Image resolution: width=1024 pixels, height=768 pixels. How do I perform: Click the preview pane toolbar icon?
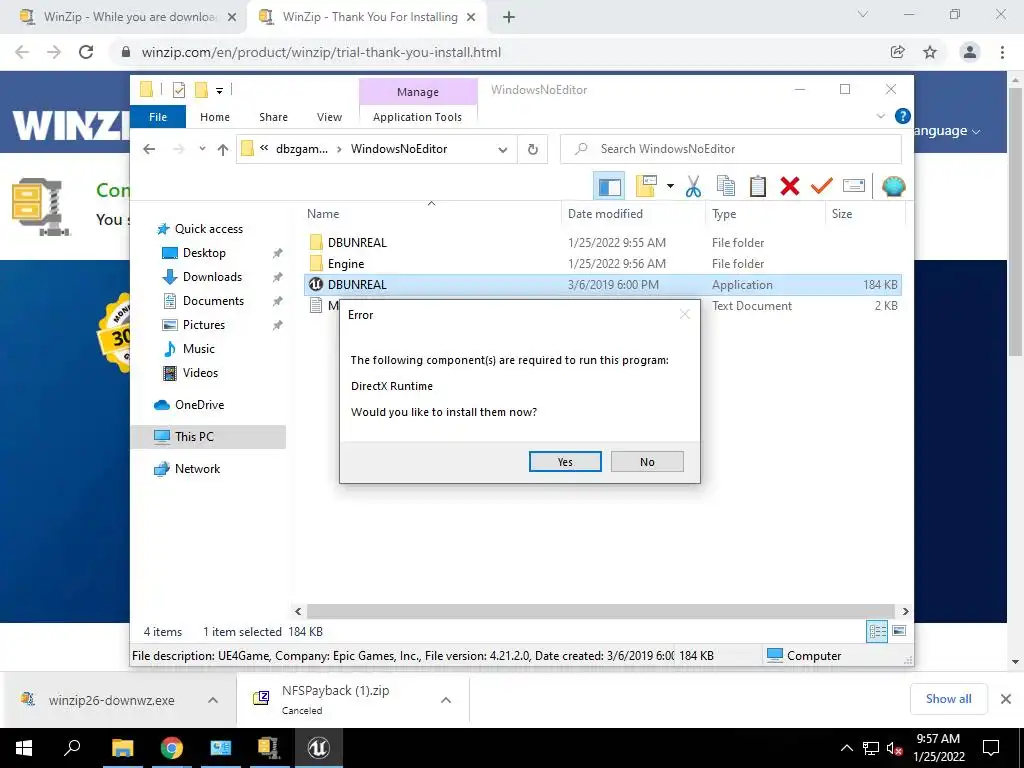click(609, 187)
